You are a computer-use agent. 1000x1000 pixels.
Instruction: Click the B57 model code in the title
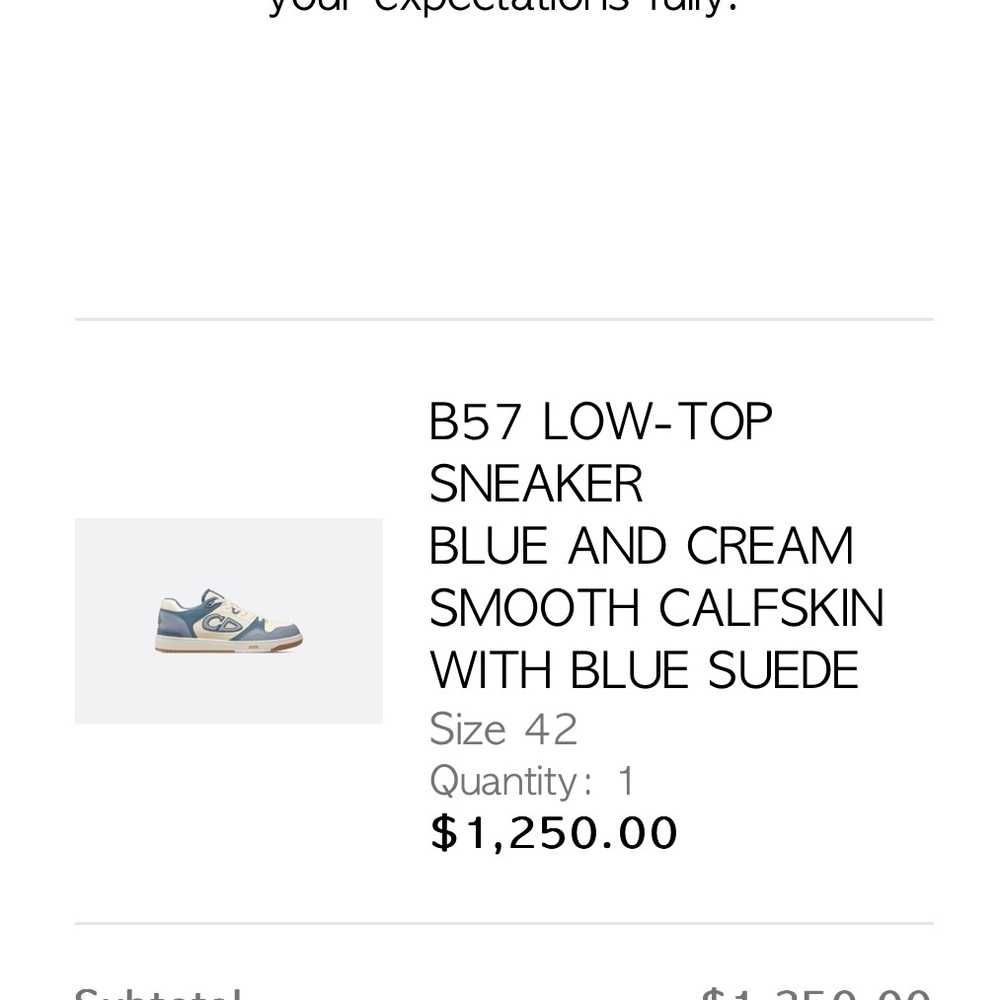(x=476, y=423)
